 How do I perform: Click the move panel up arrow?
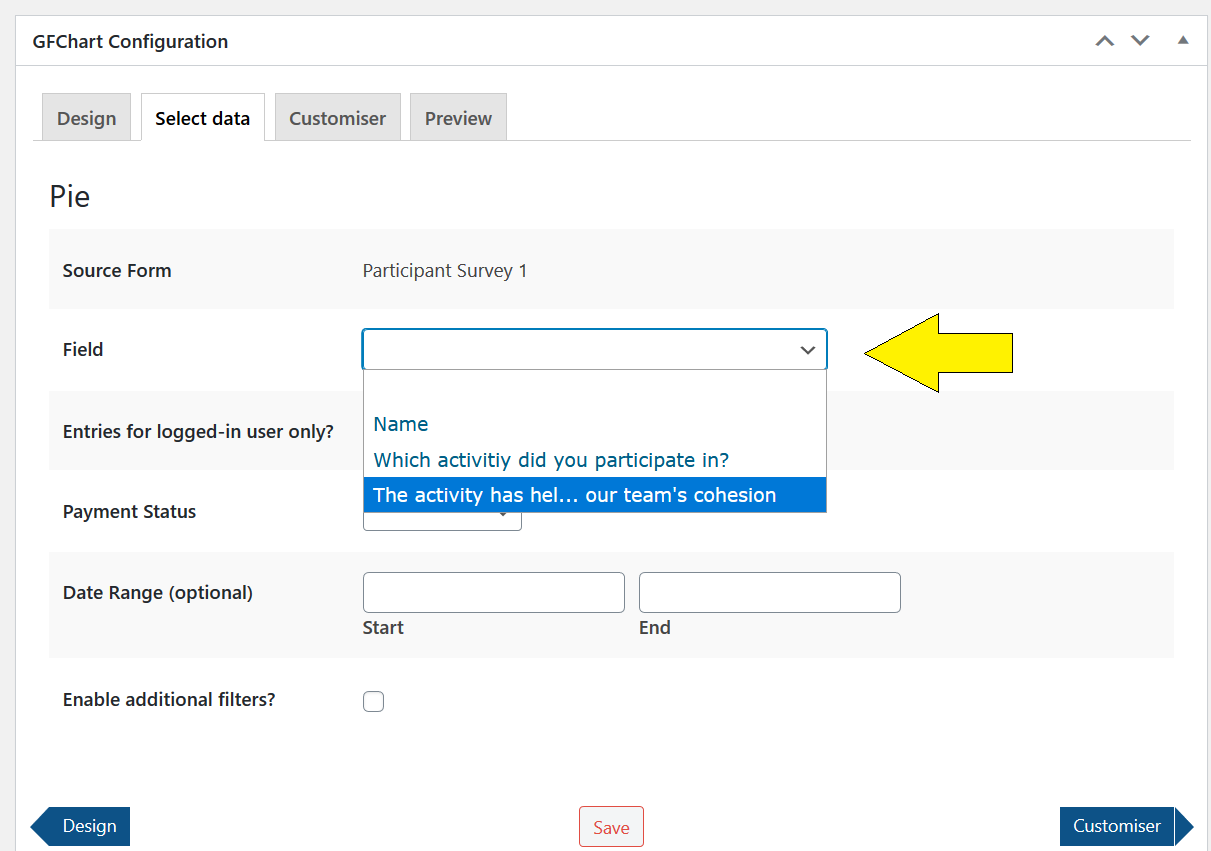pos(1104,41)
